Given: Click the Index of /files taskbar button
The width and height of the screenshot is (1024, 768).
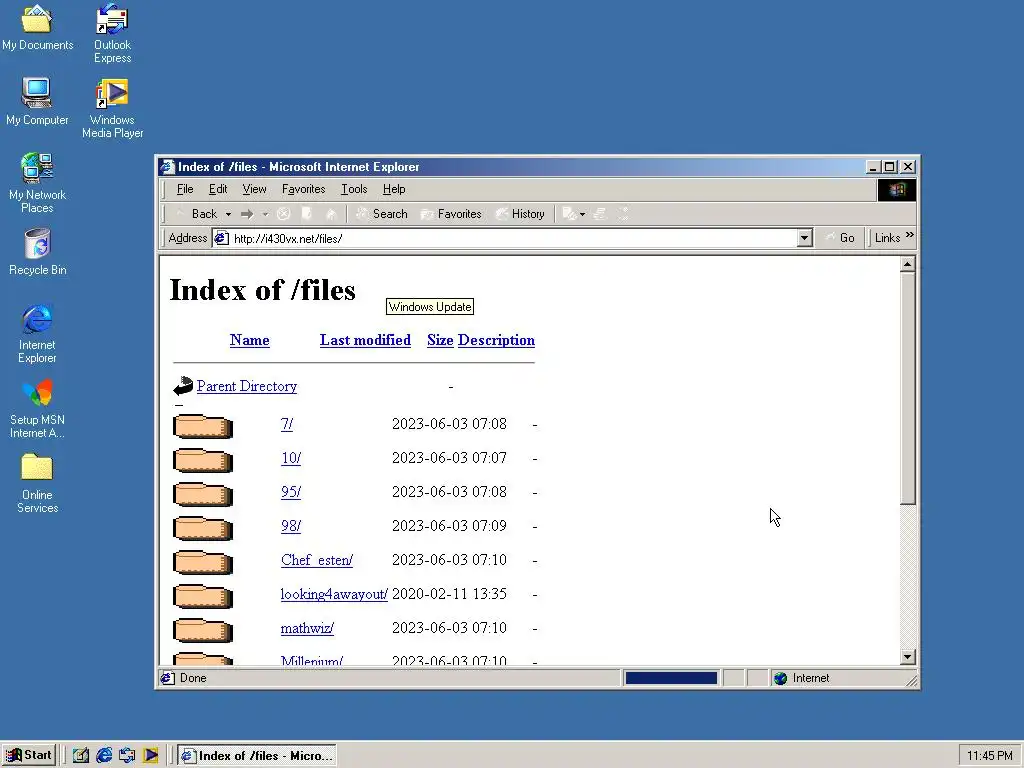Looking at the screenshot, I should [x=257, y=756].
